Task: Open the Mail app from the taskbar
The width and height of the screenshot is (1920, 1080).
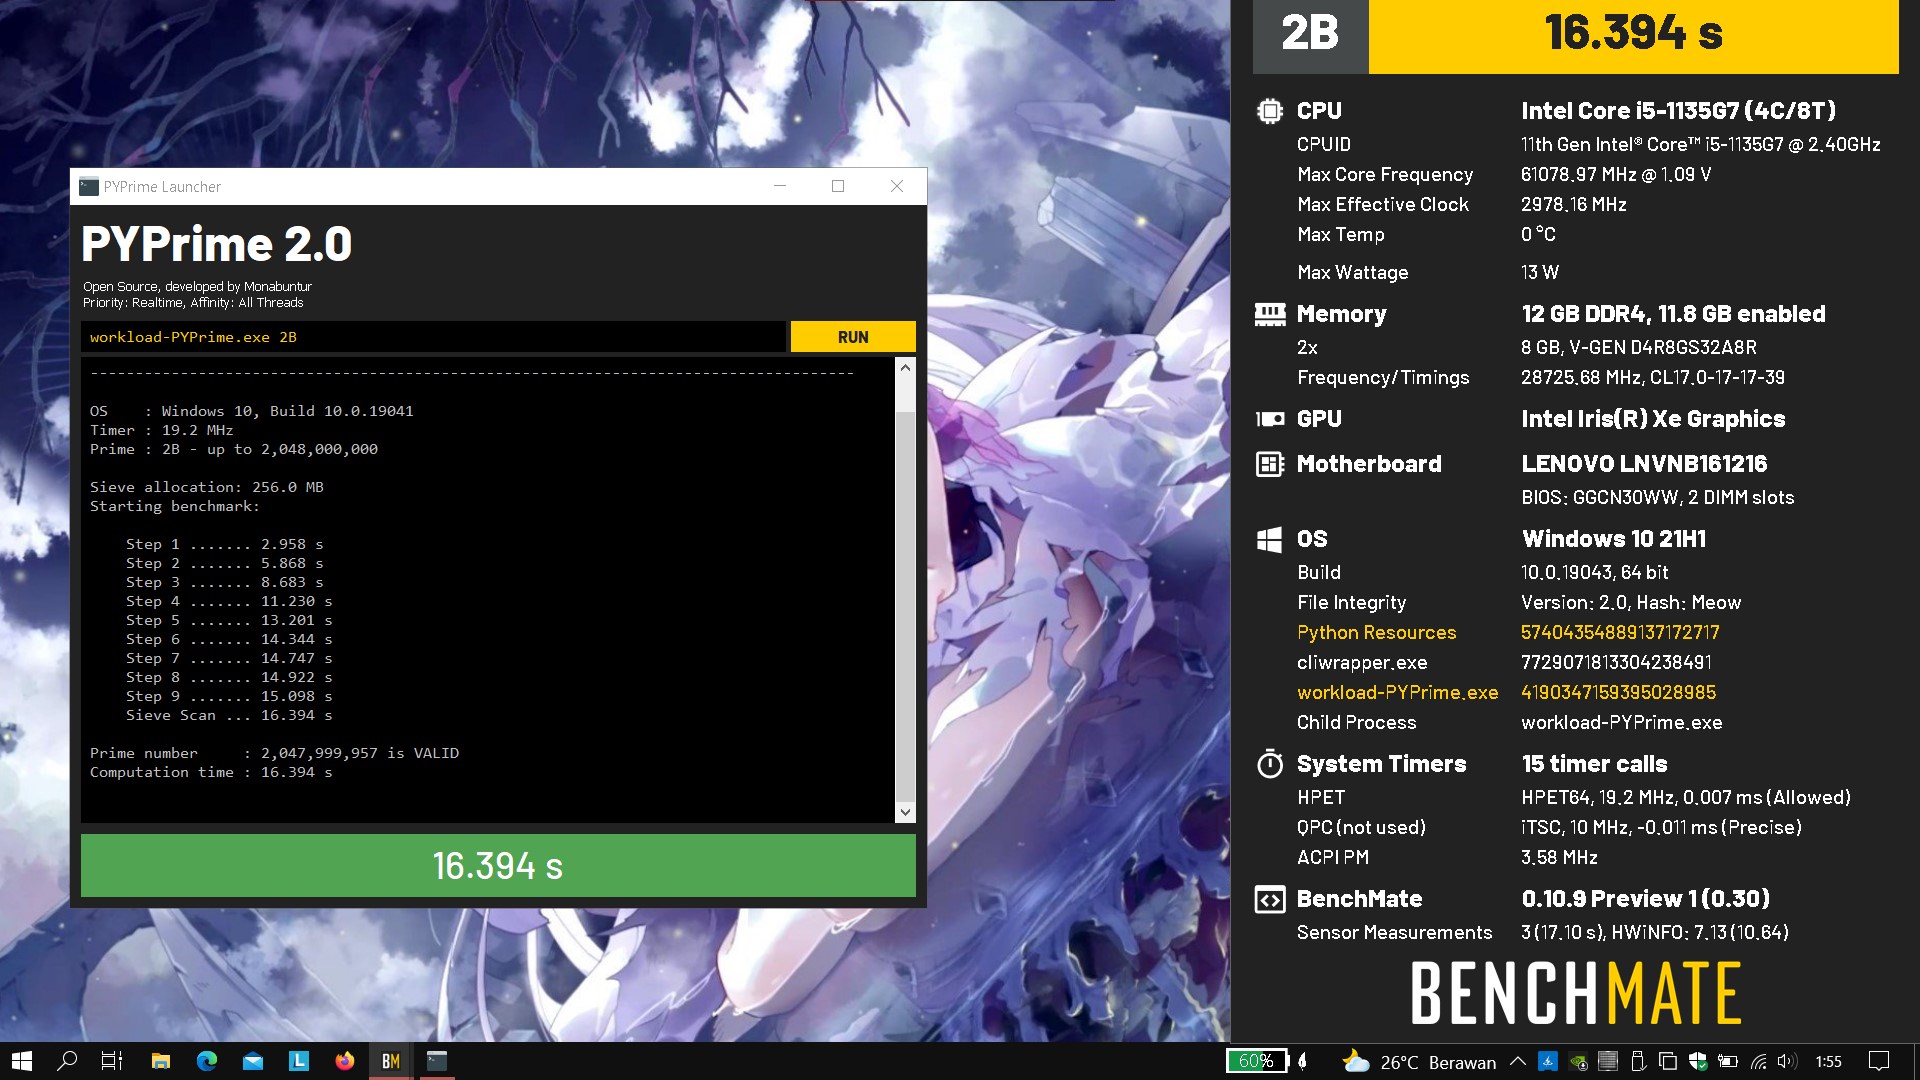Action: (253, 1061)
